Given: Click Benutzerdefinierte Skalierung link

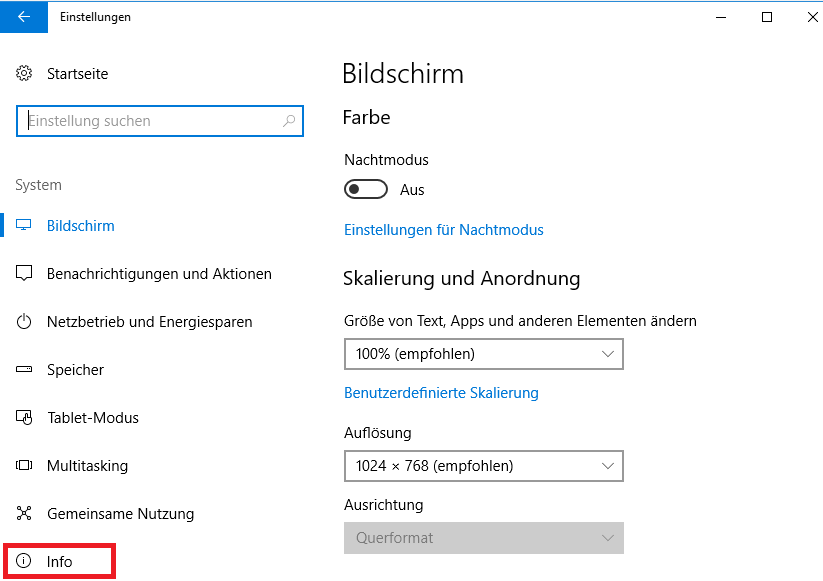Looking at the screenshot, I should (441, 393).
